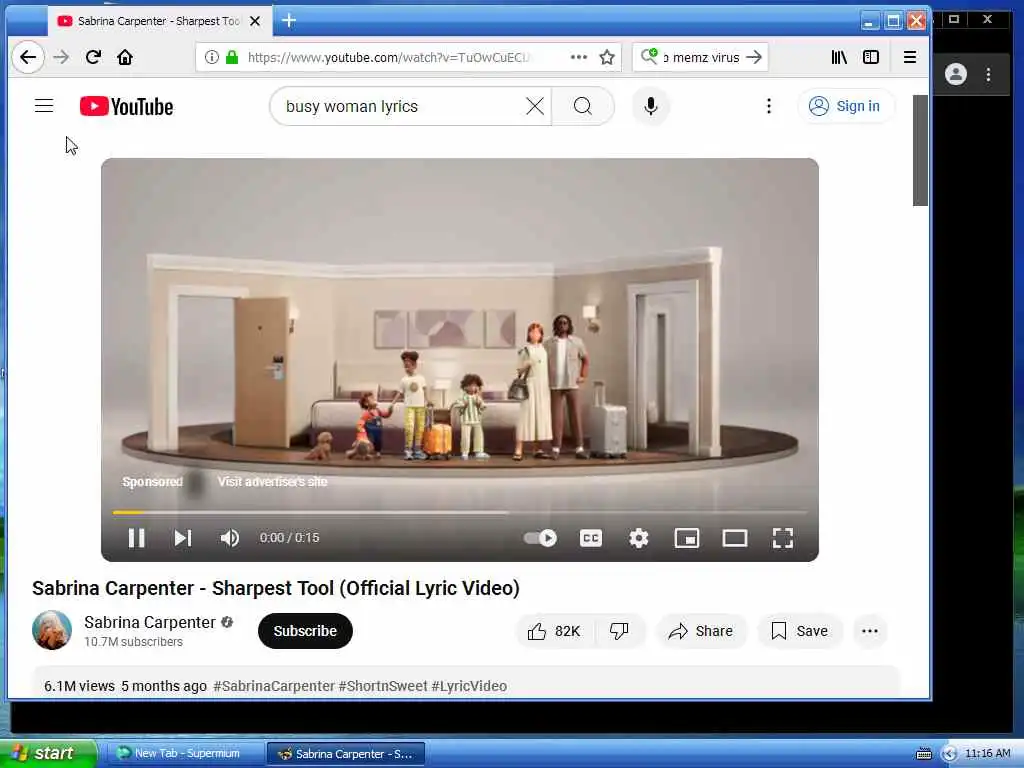Dislike the video
Screen dimensions: 1024x768
tap(619, 631)
